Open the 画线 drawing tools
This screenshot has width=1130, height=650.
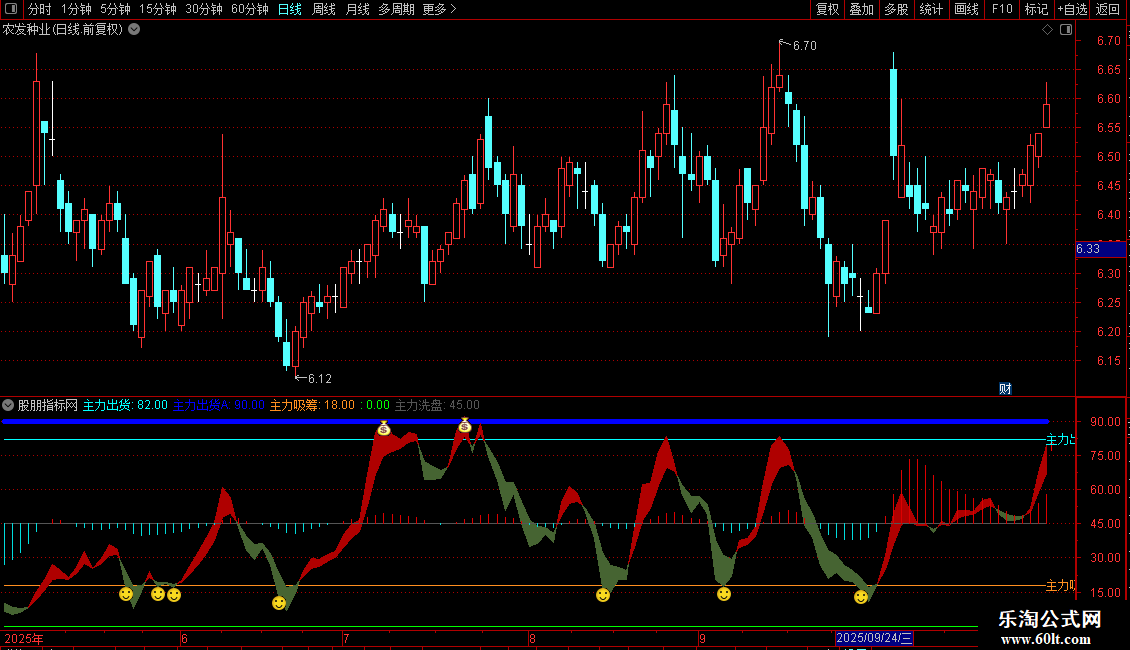pos(966,9)
